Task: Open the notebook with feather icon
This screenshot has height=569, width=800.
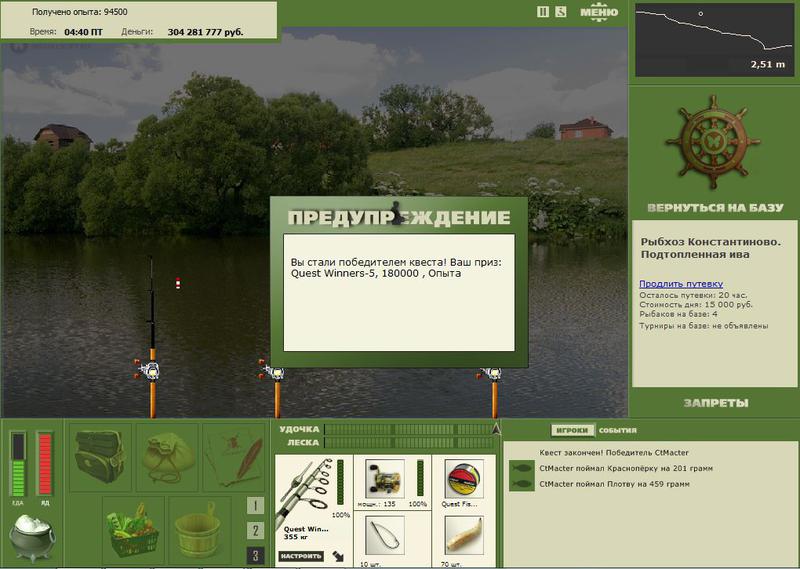Action: [x=234, y=457]
